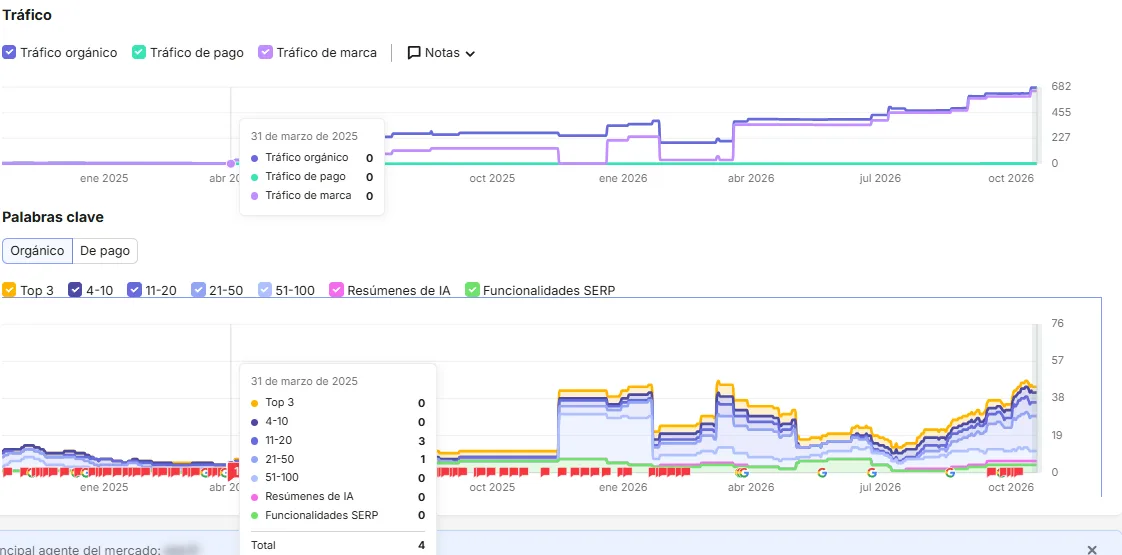Viewport: 1122px width, 555px height.
Task: Click the Funcionalidades SERP tooltip row
Action: pos(338,515)
